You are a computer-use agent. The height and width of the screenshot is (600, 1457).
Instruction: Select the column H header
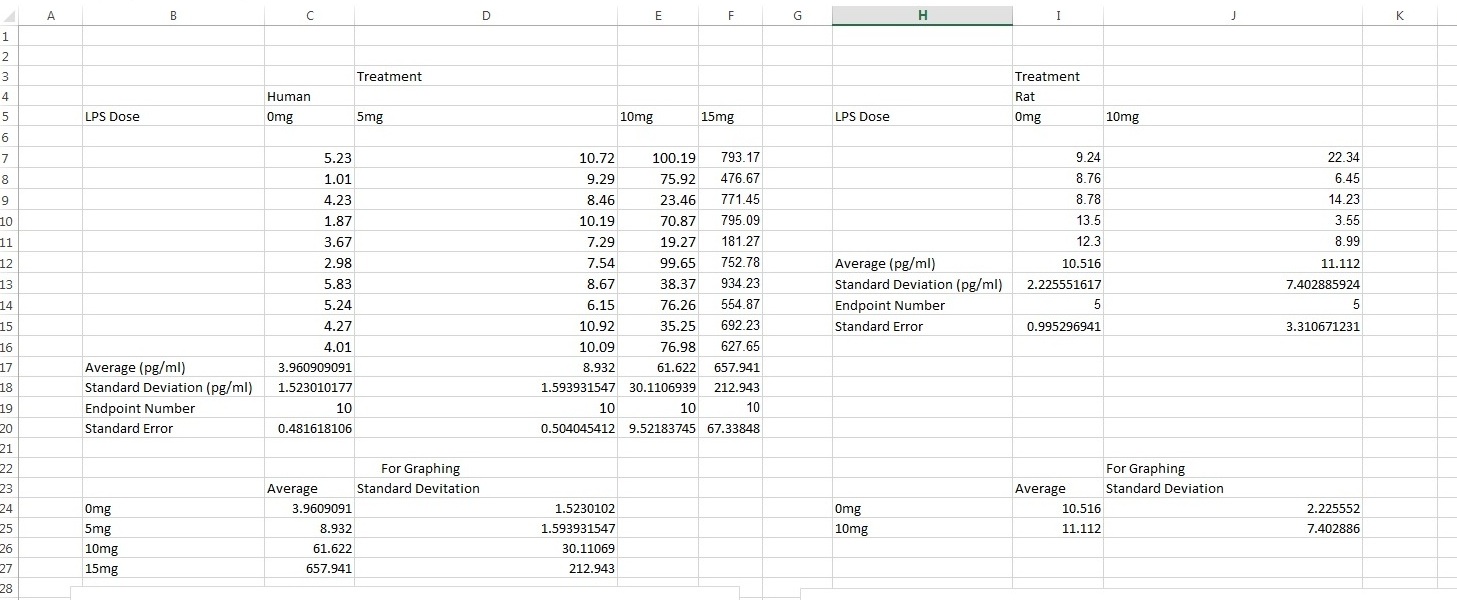coord(921,15)
